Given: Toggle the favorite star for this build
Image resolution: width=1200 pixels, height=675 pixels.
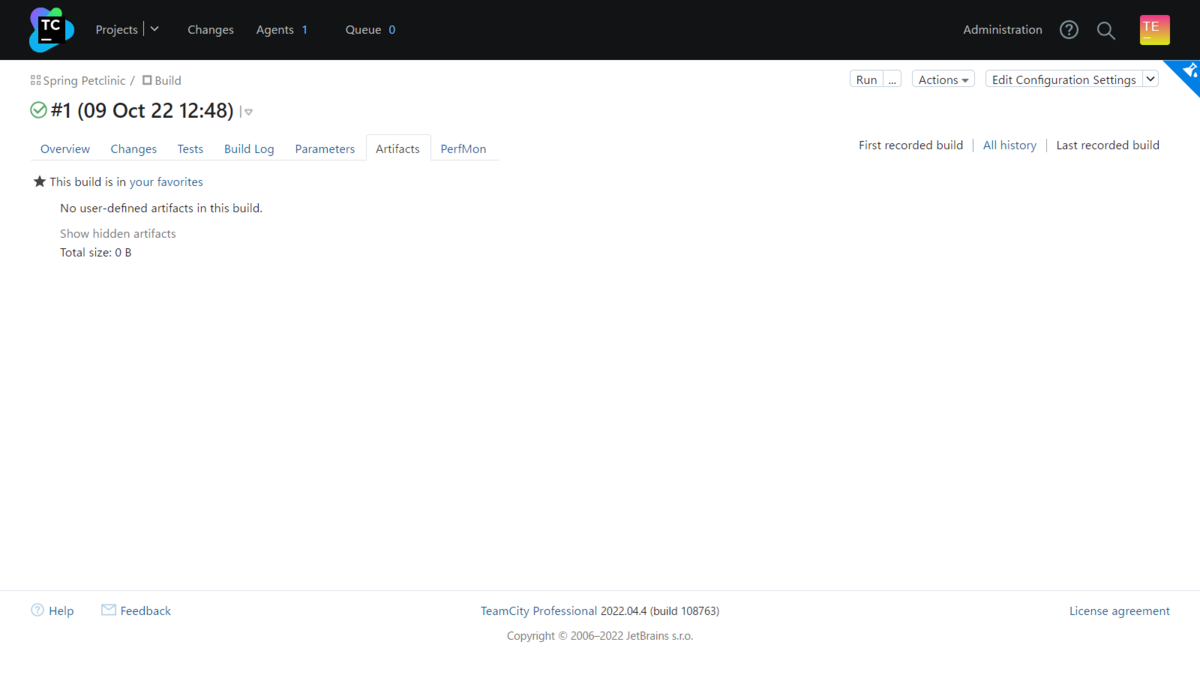Looking at the screenshot, I should [40, 182].
